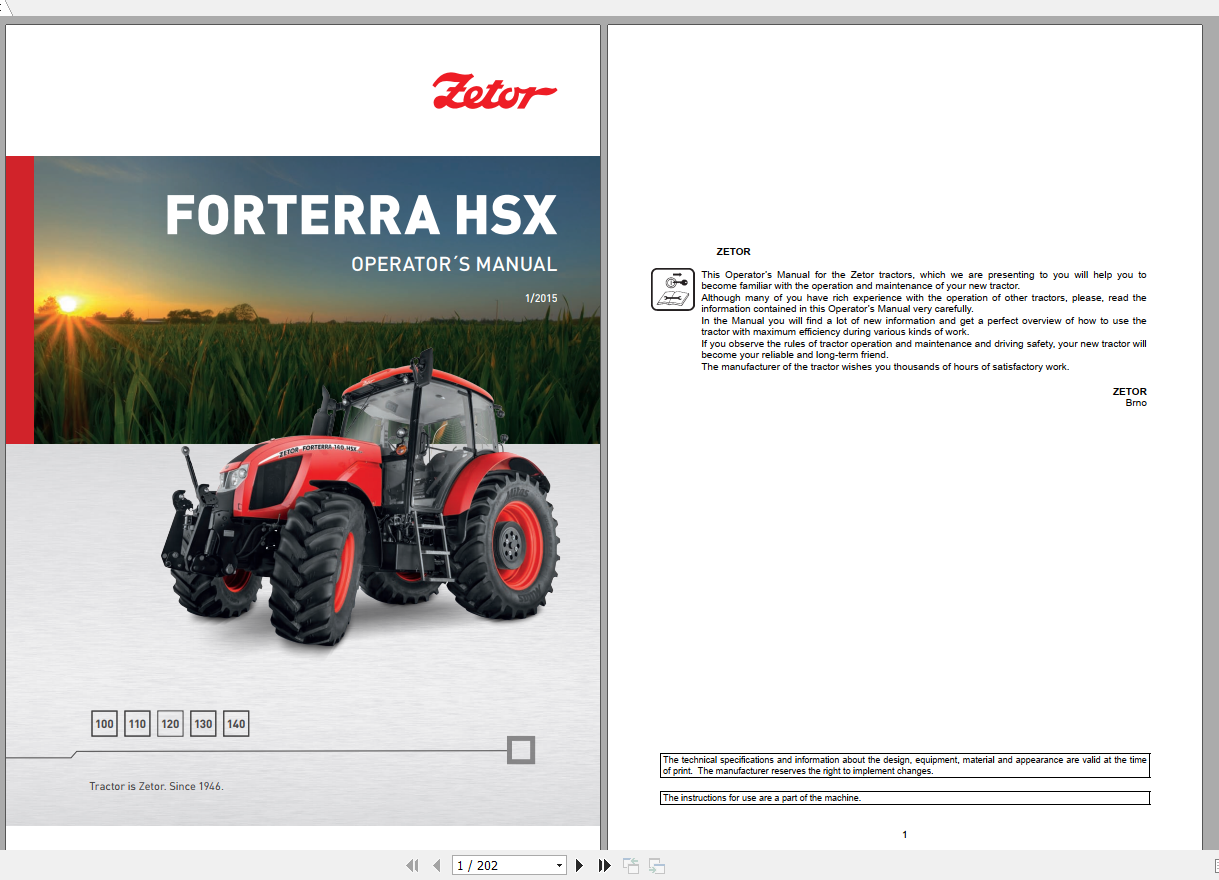This screenshot has width=1219, height=880.
Task: Click the model box labeled 140
Action: click(x=236, y=724)
